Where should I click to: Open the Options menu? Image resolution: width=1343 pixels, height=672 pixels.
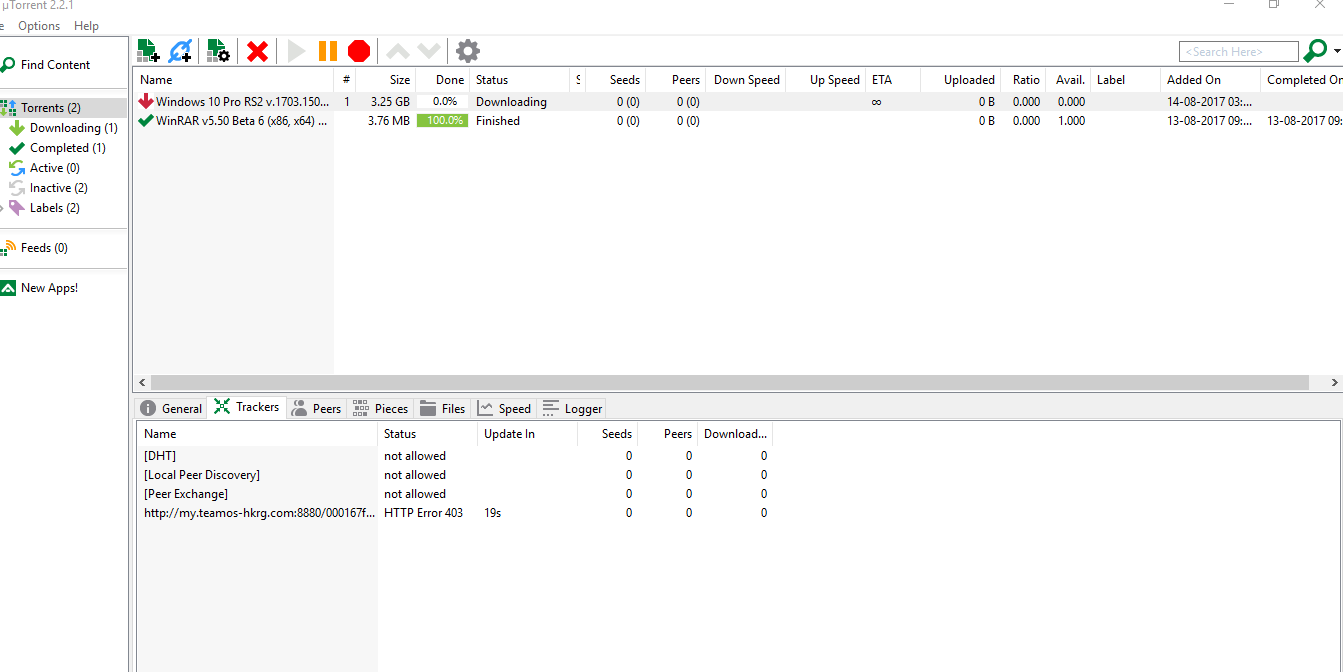tap(39, 26)
